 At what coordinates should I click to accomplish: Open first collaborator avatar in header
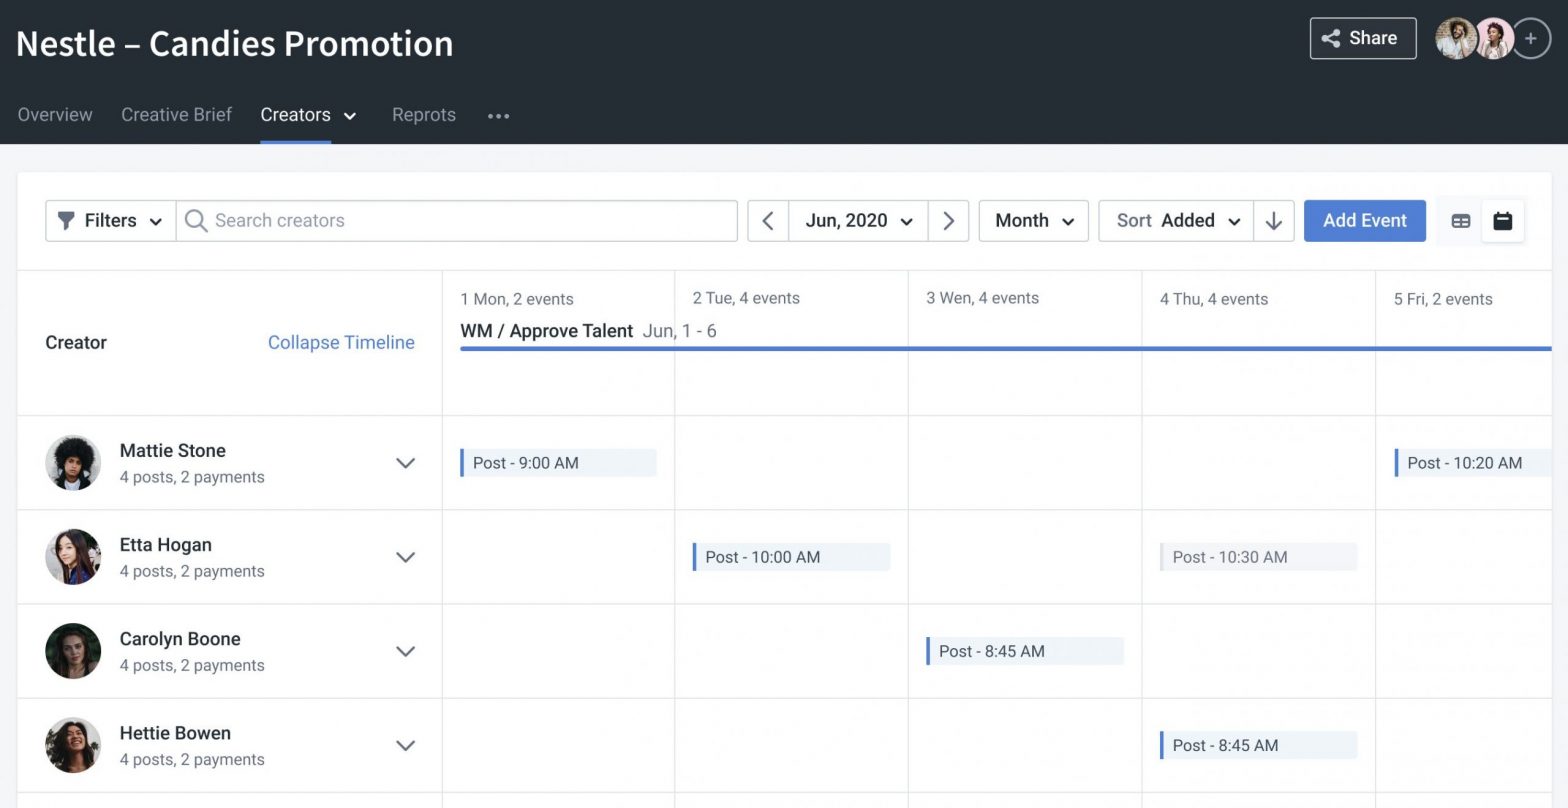pos(1455,39)
